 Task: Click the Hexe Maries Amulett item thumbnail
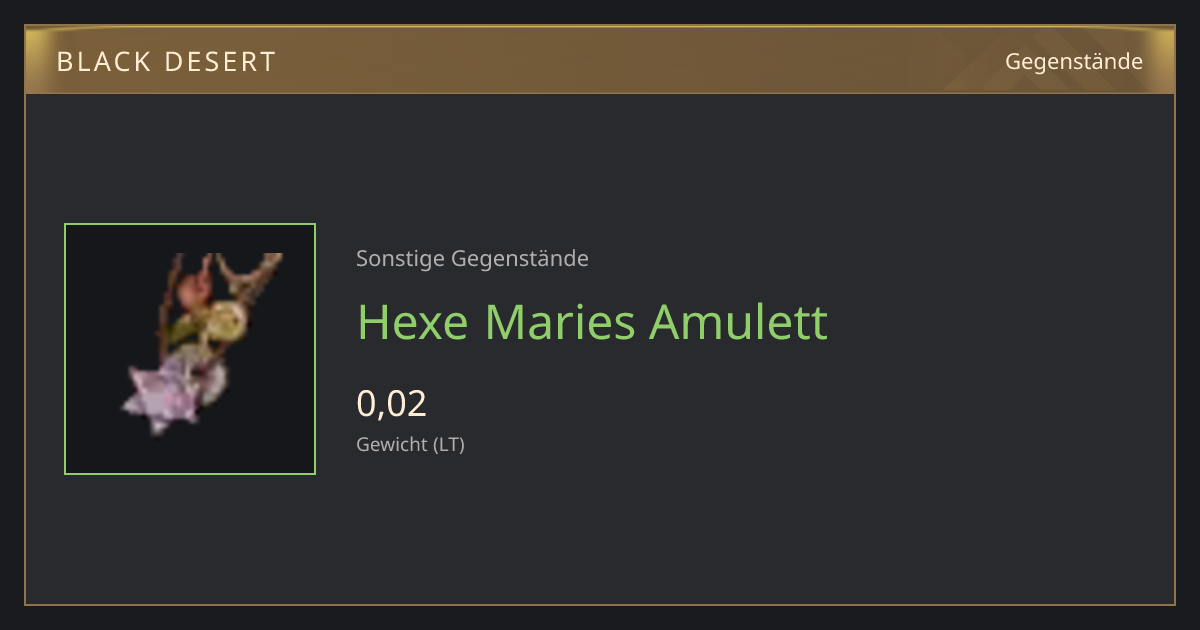[190, 349]
